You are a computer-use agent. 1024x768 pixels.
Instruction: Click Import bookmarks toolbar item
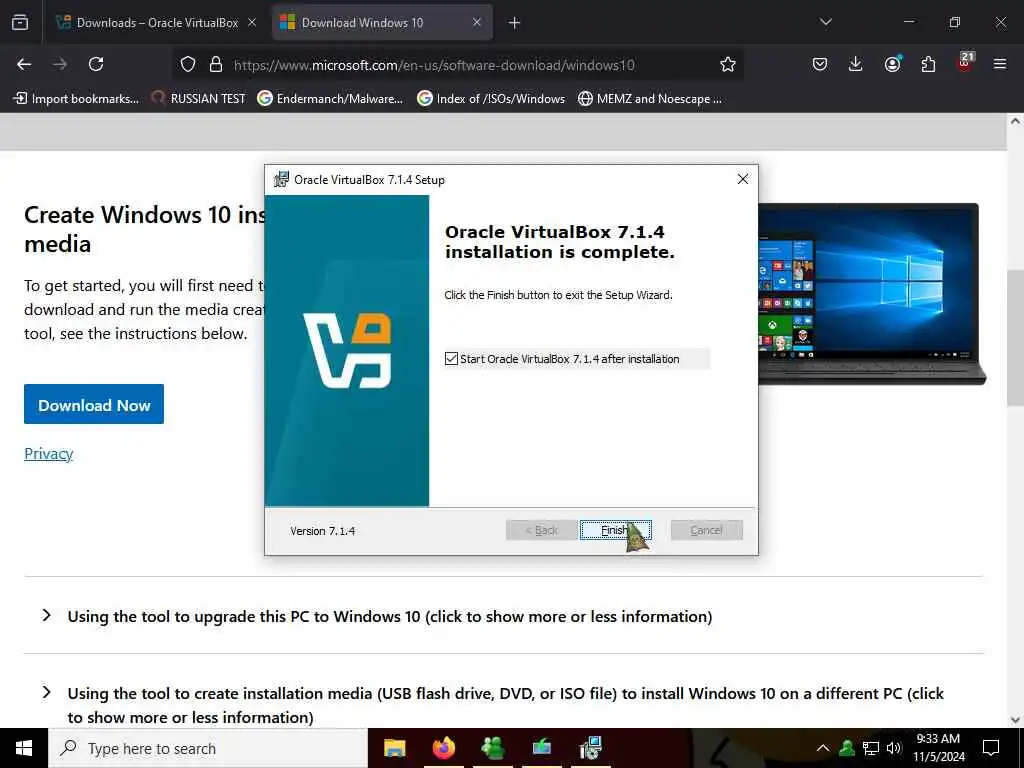76,99
